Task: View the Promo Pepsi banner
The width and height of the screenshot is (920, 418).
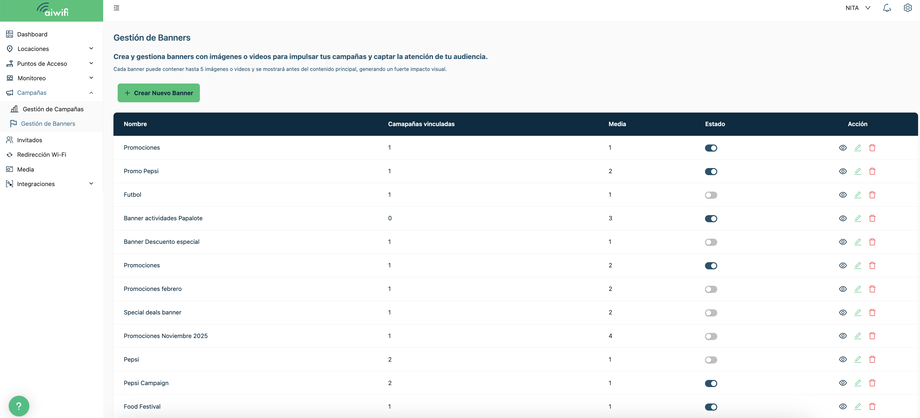Action: point(843,171)
